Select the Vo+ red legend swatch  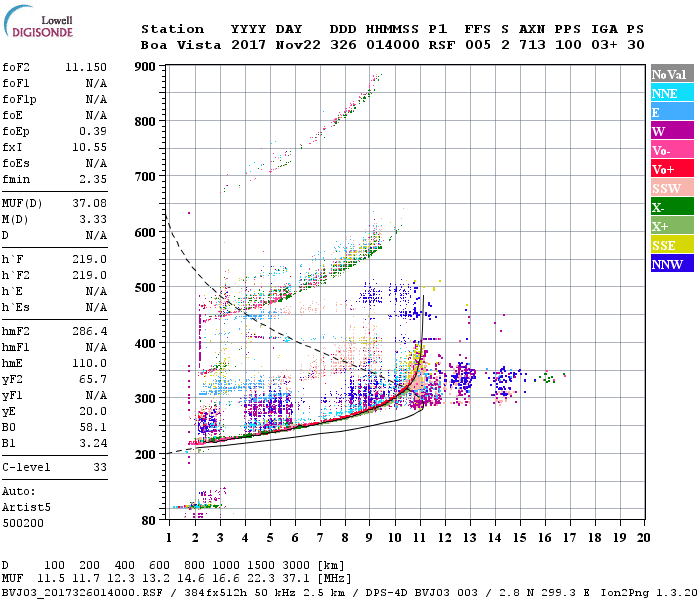pyautogui.click(x=672, y=169)
